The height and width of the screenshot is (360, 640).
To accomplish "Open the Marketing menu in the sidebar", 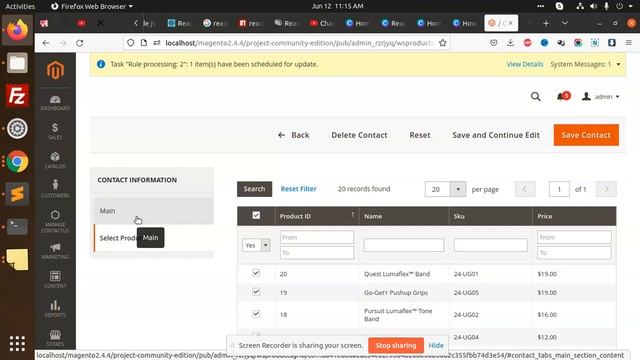I will click(x=55, y=251).
